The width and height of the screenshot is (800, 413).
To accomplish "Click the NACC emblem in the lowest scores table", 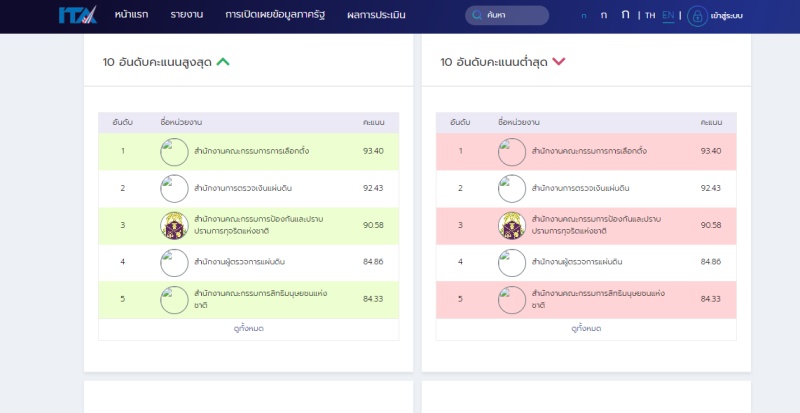I will click(512, 225).
